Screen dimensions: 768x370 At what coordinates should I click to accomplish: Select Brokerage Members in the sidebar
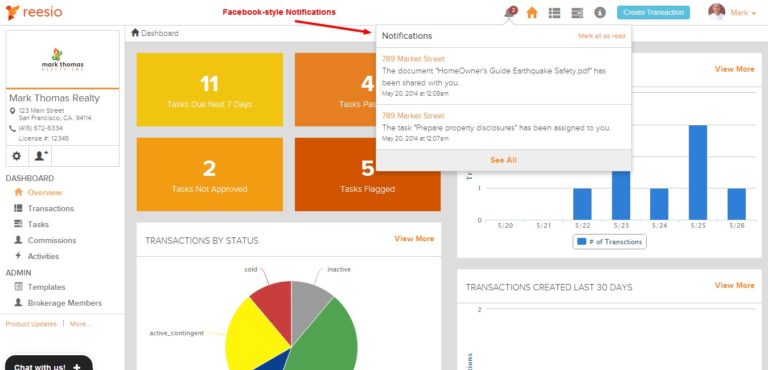tap(64, 303)
